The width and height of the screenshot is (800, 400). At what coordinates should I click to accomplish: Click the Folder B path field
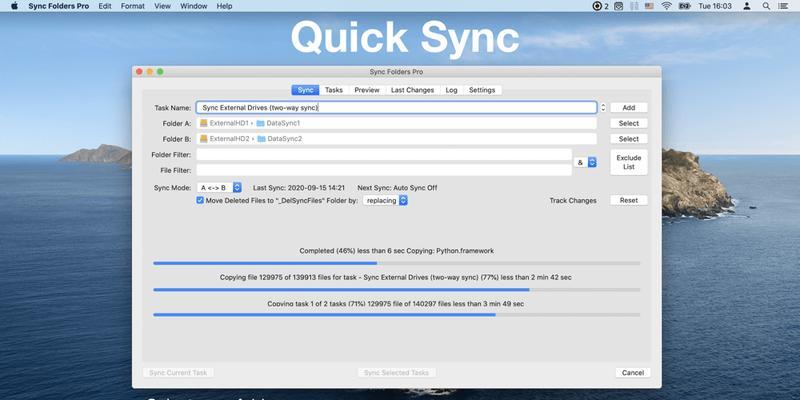click(x=396, y=139)
